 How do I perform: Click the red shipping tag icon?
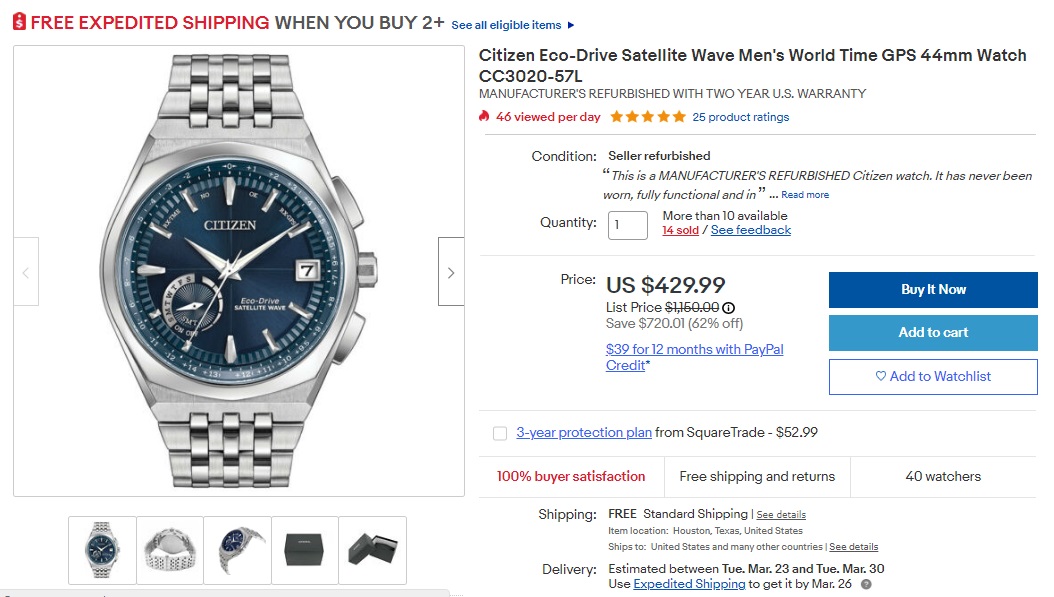19,22
